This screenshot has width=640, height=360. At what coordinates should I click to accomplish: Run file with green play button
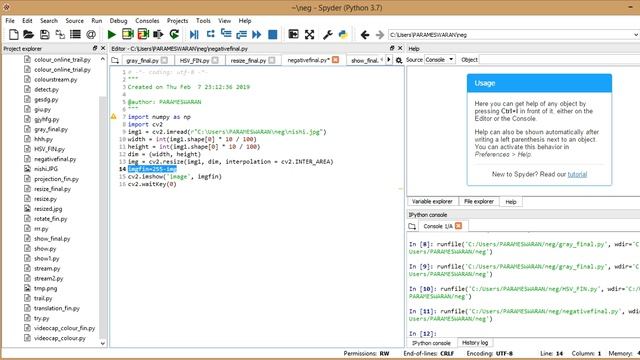point(111,35)
